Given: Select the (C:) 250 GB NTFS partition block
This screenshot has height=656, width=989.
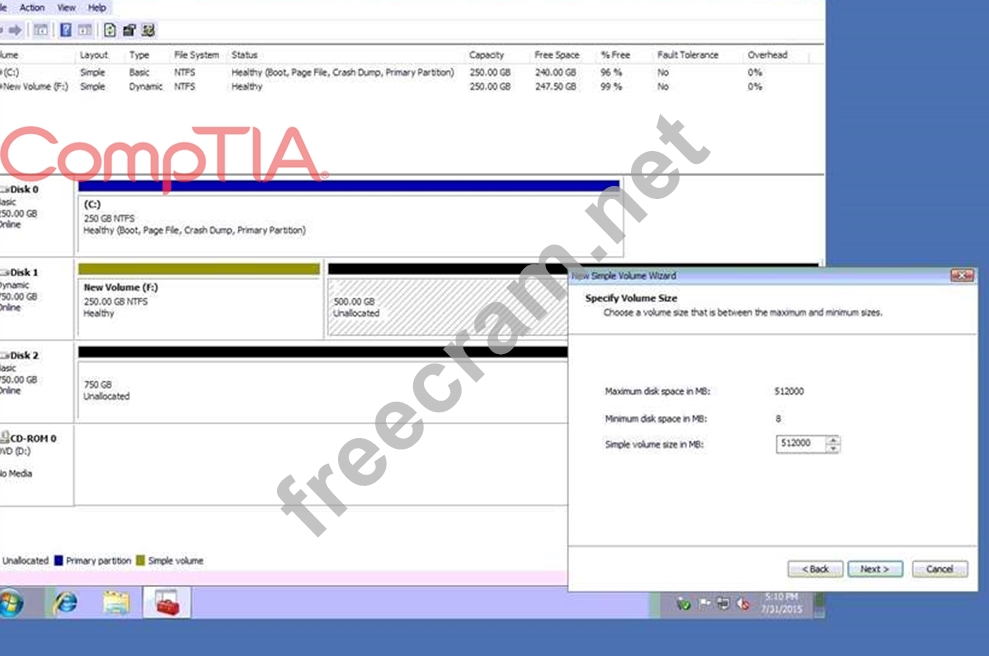Looking at the screenshot, I should 349,218.
